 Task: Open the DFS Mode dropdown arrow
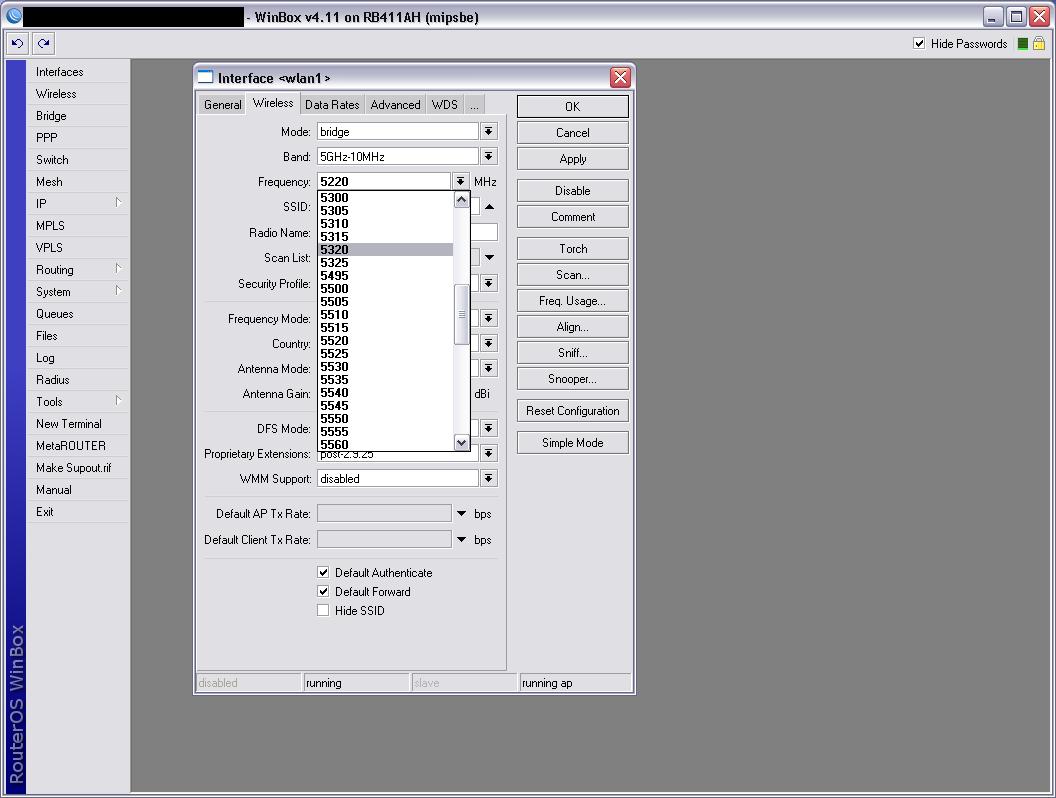[489, 428]
